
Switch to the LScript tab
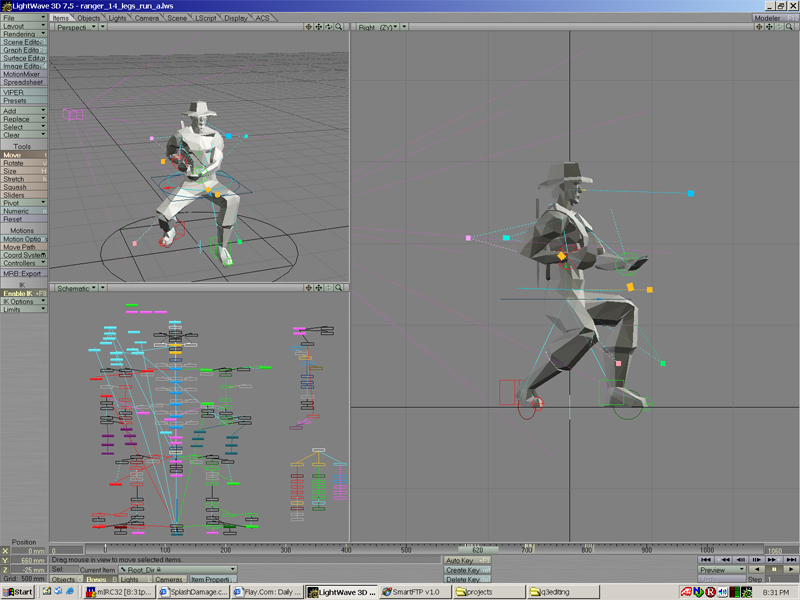tap(206, 18)
